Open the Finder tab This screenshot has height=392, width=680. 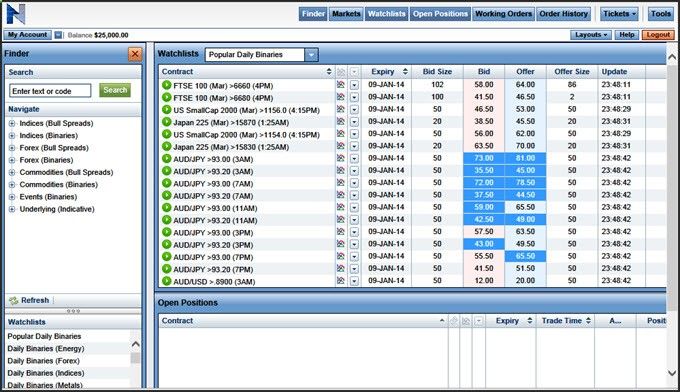pyautogui.click(x=313, y=14)
